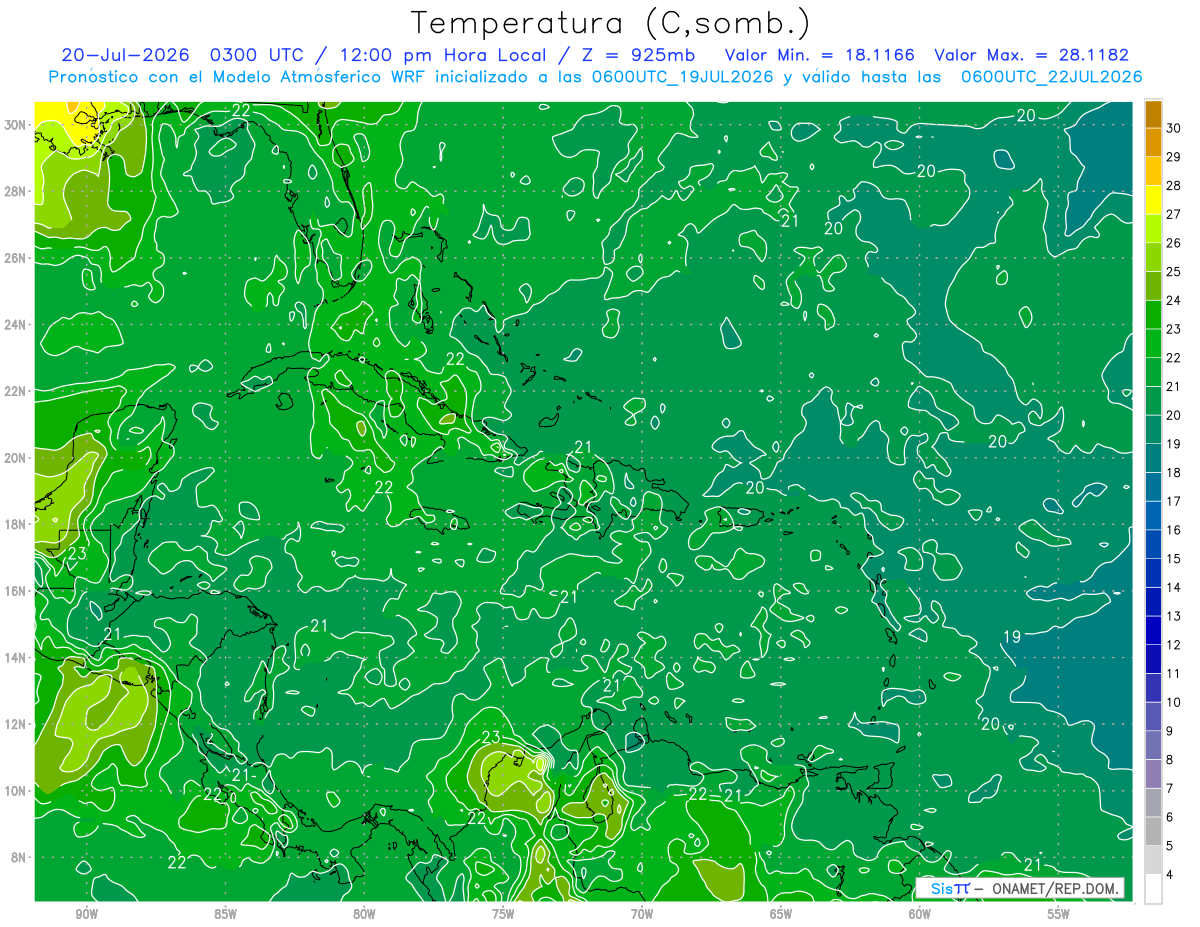Click the color scale label '5'
This screenshot has width=1200, height=927.
1171,846
